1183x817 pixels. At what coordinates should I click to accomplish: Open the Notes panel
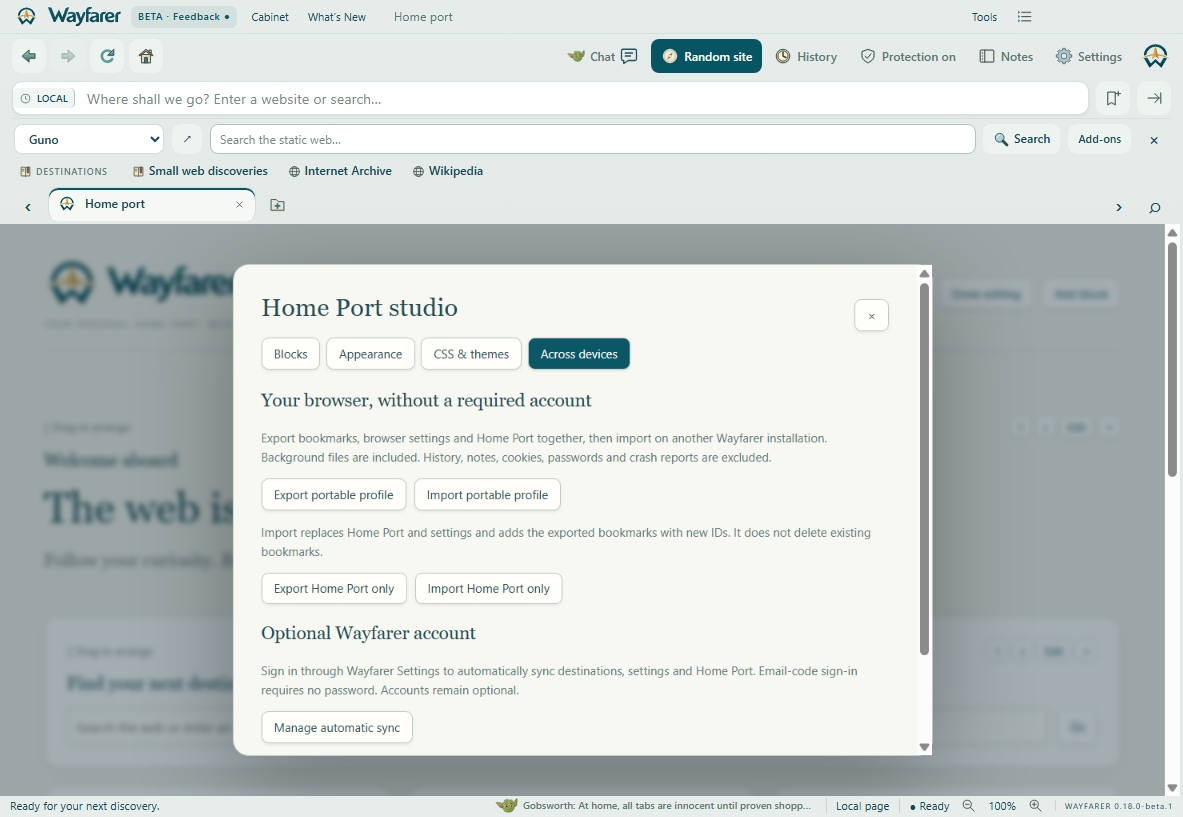click(1006, 57)
